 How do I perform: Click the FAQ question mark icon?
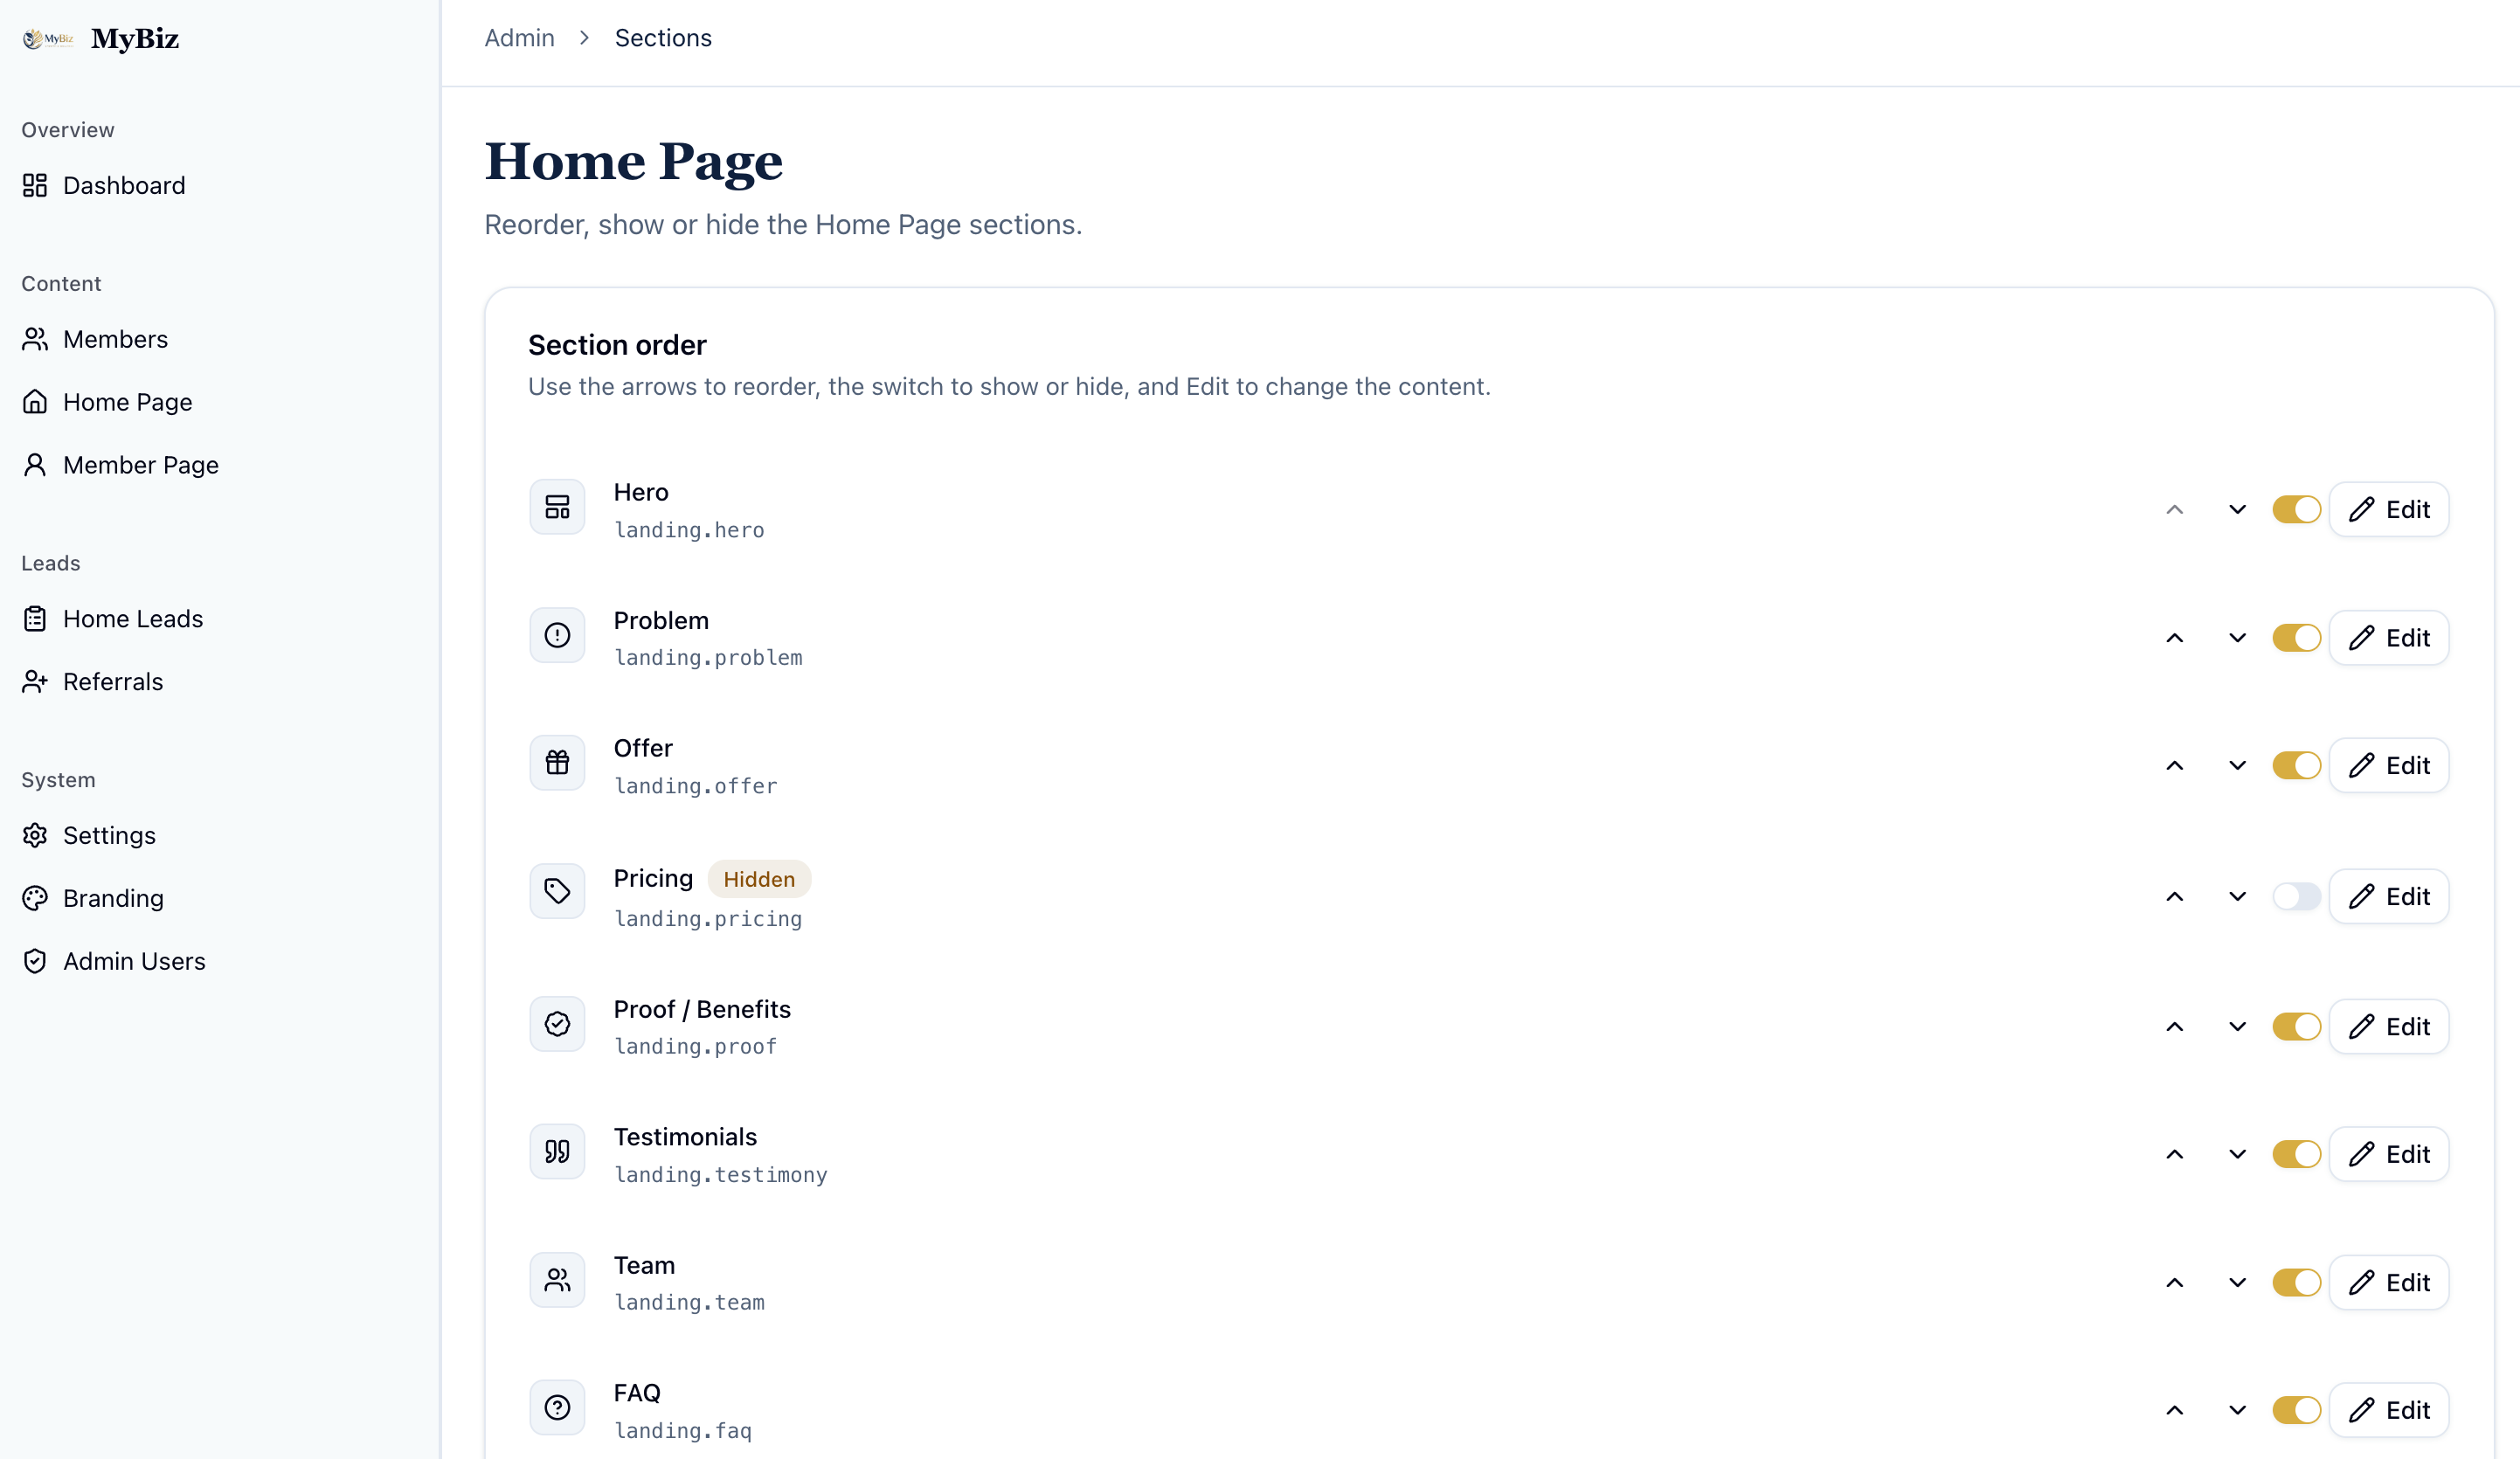(x=557, y=1409)
